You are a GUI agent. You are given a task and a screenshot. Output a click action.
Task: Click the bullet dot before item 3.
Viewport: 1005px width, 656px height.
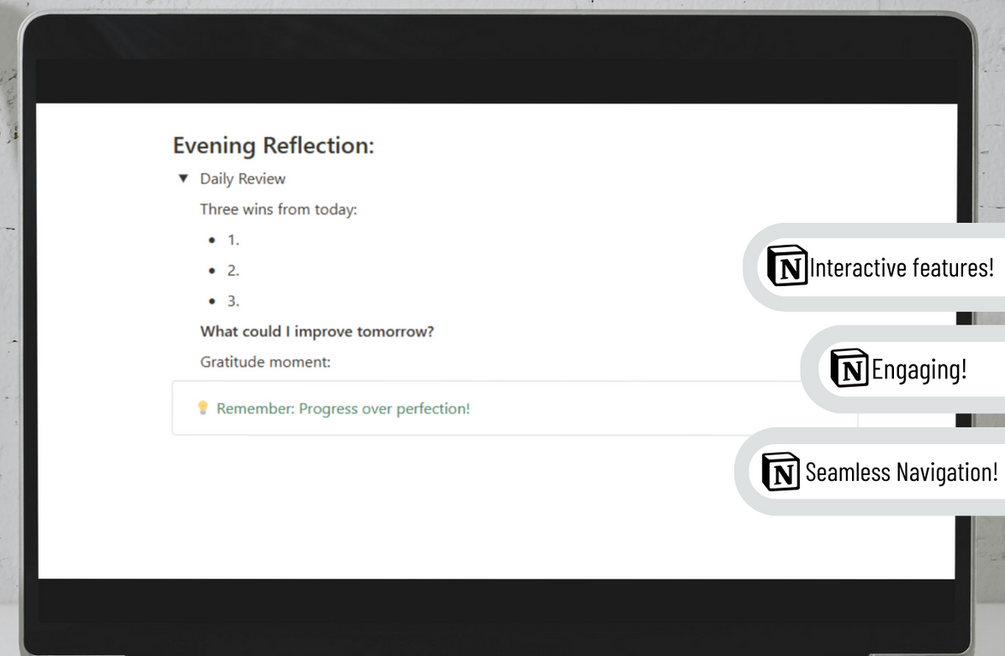click(212, 301)
